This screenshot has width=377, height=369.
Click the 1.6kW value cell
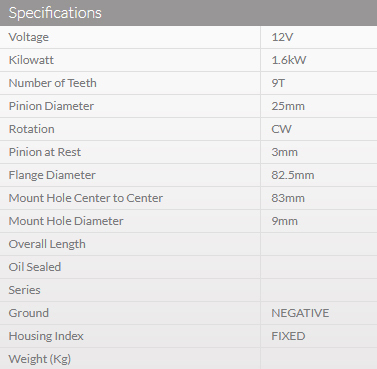[319, 60]
